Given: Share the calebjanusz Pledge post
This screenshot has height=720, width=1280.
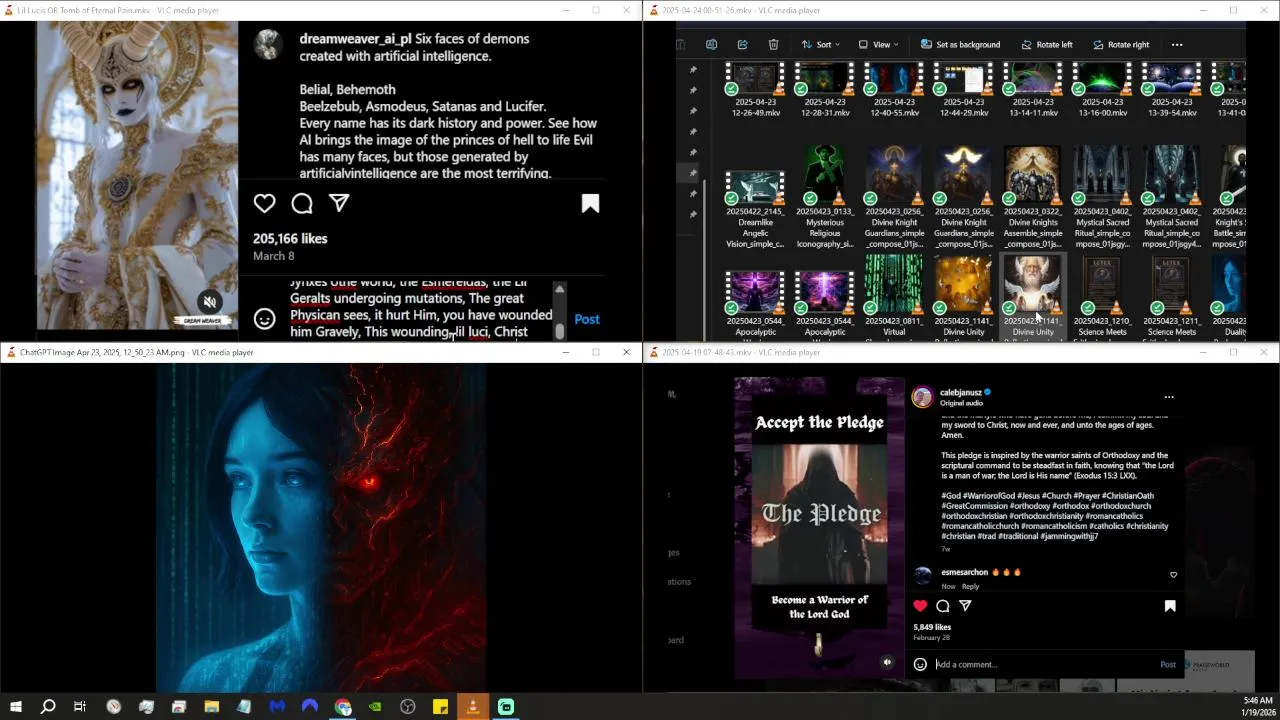Looking at the screenshot, I should point(966,606).
